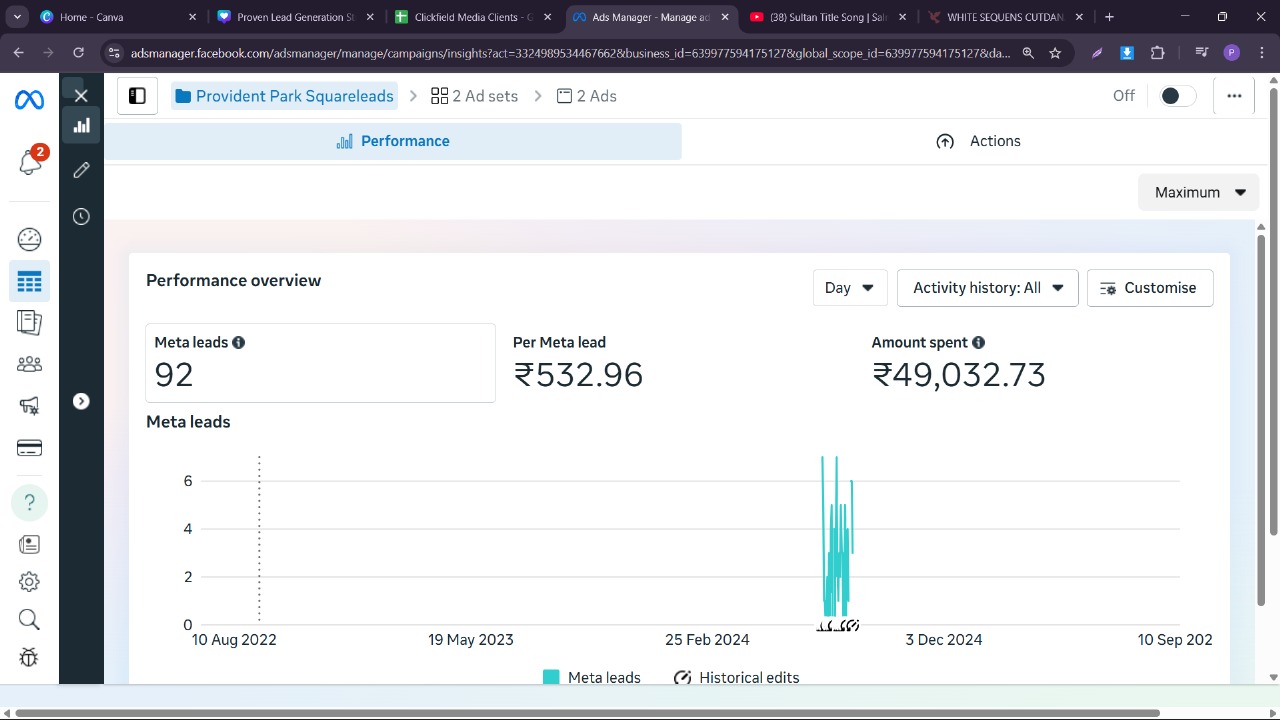
Task: Open the pencil edit icon in side panel
Action: point(81,170)
